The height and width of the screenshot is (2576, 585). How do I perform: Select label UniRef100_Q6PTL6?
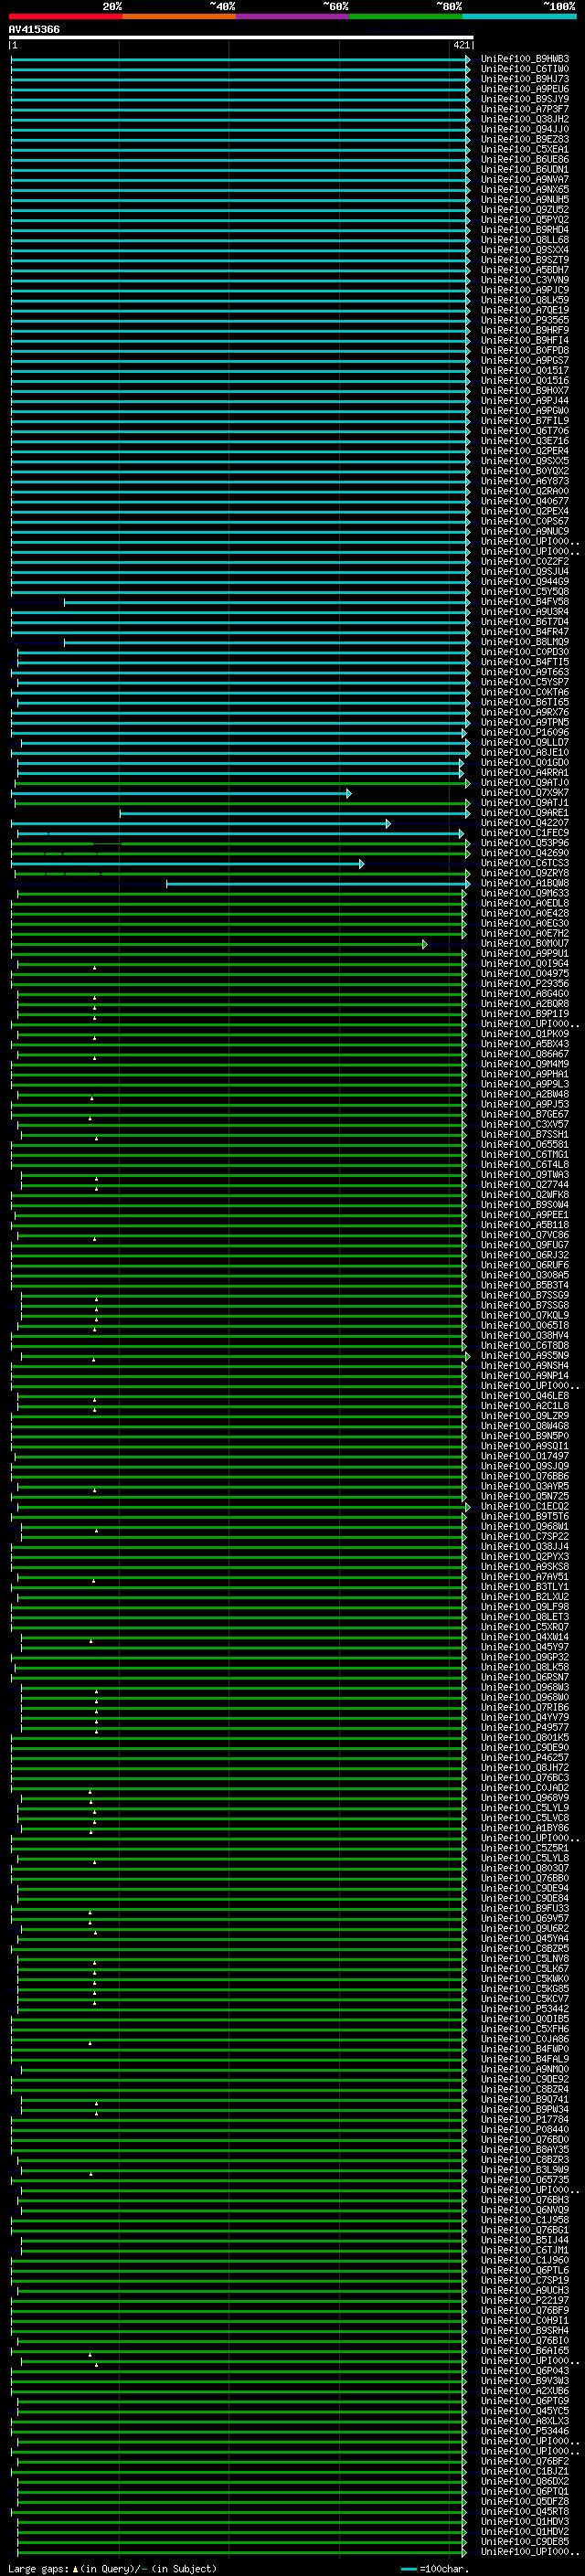click(x=525, y=2270)
